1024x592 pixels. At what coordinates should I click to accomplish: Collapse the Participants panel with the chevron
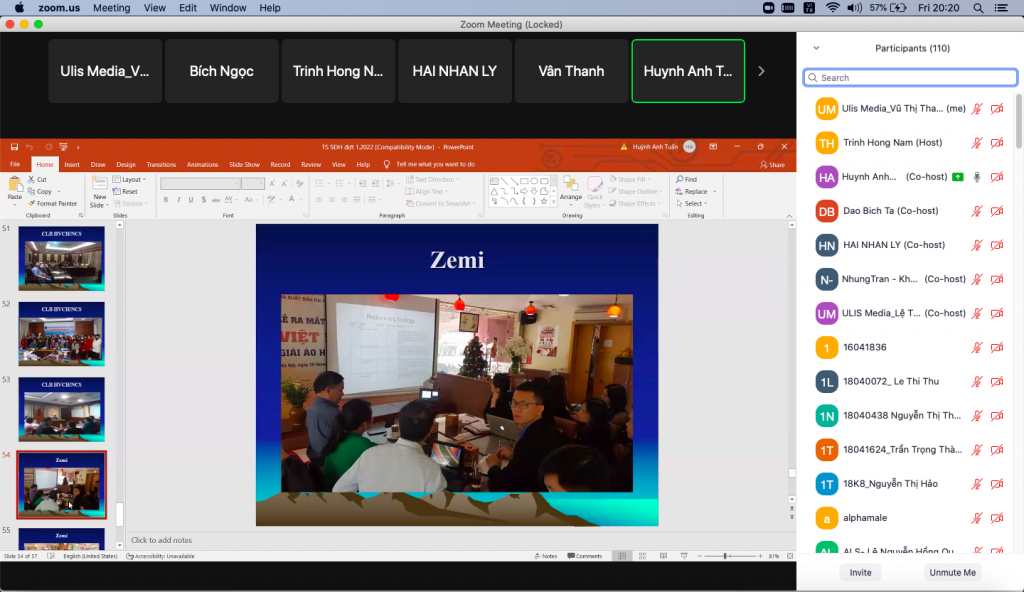816,48
